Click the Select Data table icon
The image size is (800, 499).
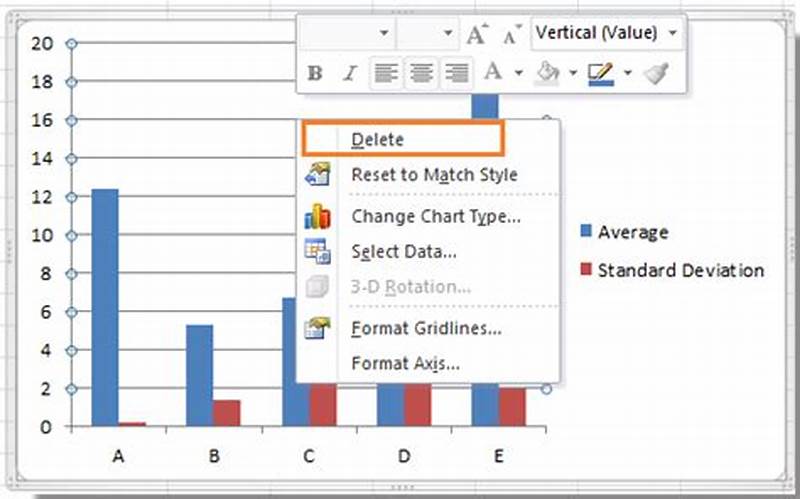[x=317, y=251]
